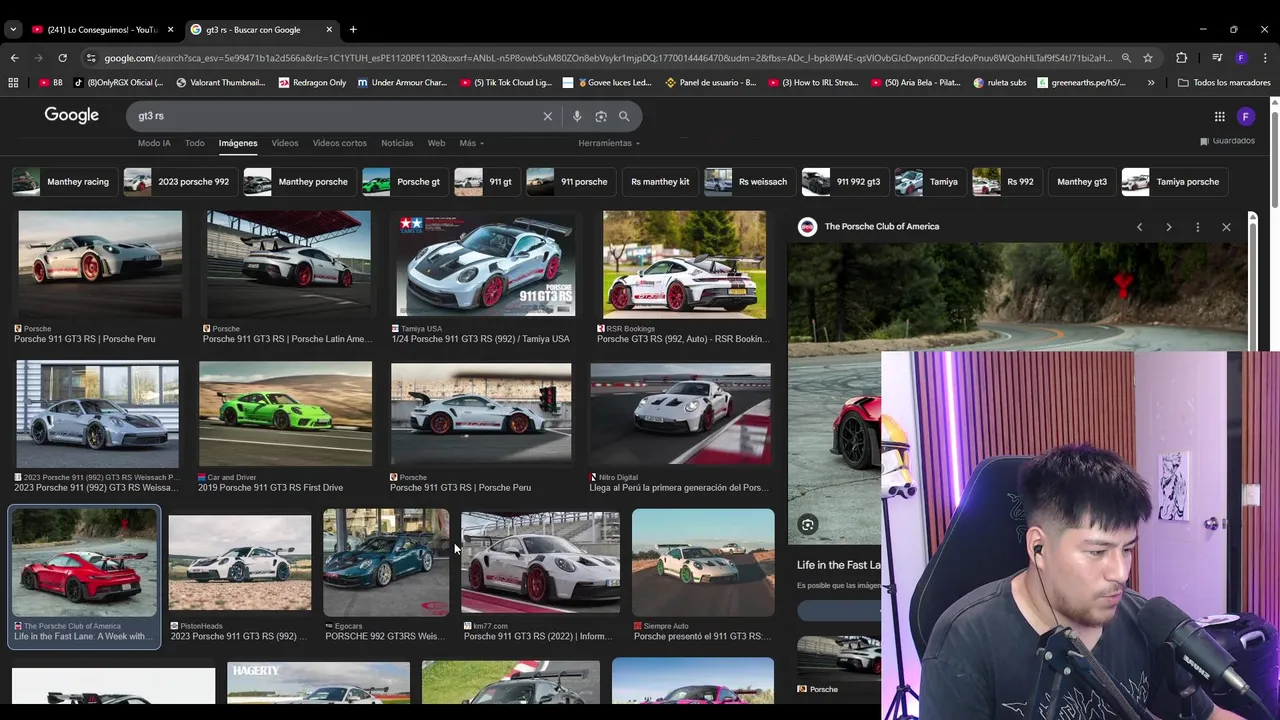
Task: Open Chrome profile avatar in toolbar
Action: tap(1241, 58)
